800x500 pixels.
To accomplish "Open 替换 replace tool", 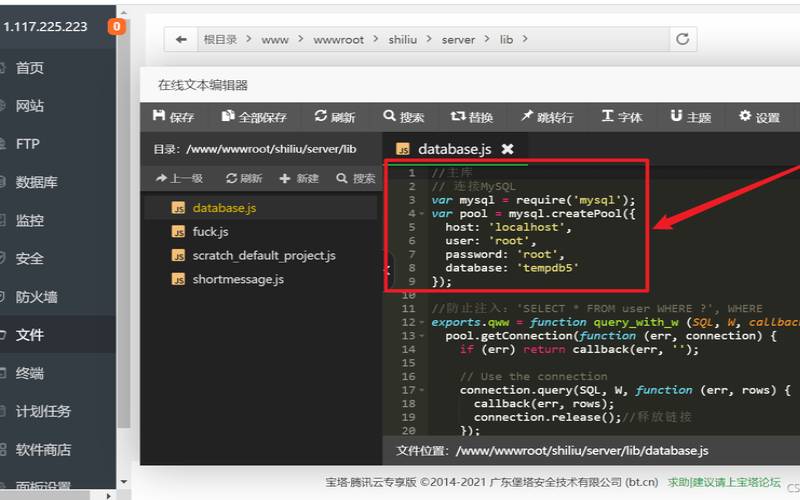I will pyautogui.click(x=472, y=117).
